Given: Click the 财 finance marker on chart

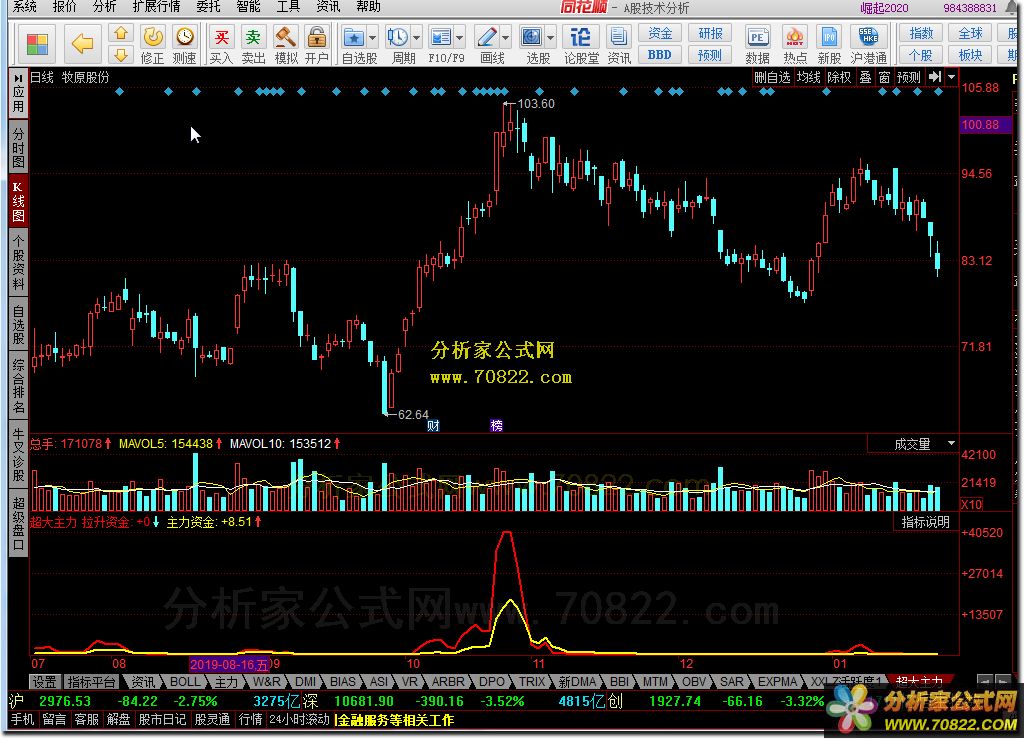Looking at the screenshot, I should [x=433, y=426].
